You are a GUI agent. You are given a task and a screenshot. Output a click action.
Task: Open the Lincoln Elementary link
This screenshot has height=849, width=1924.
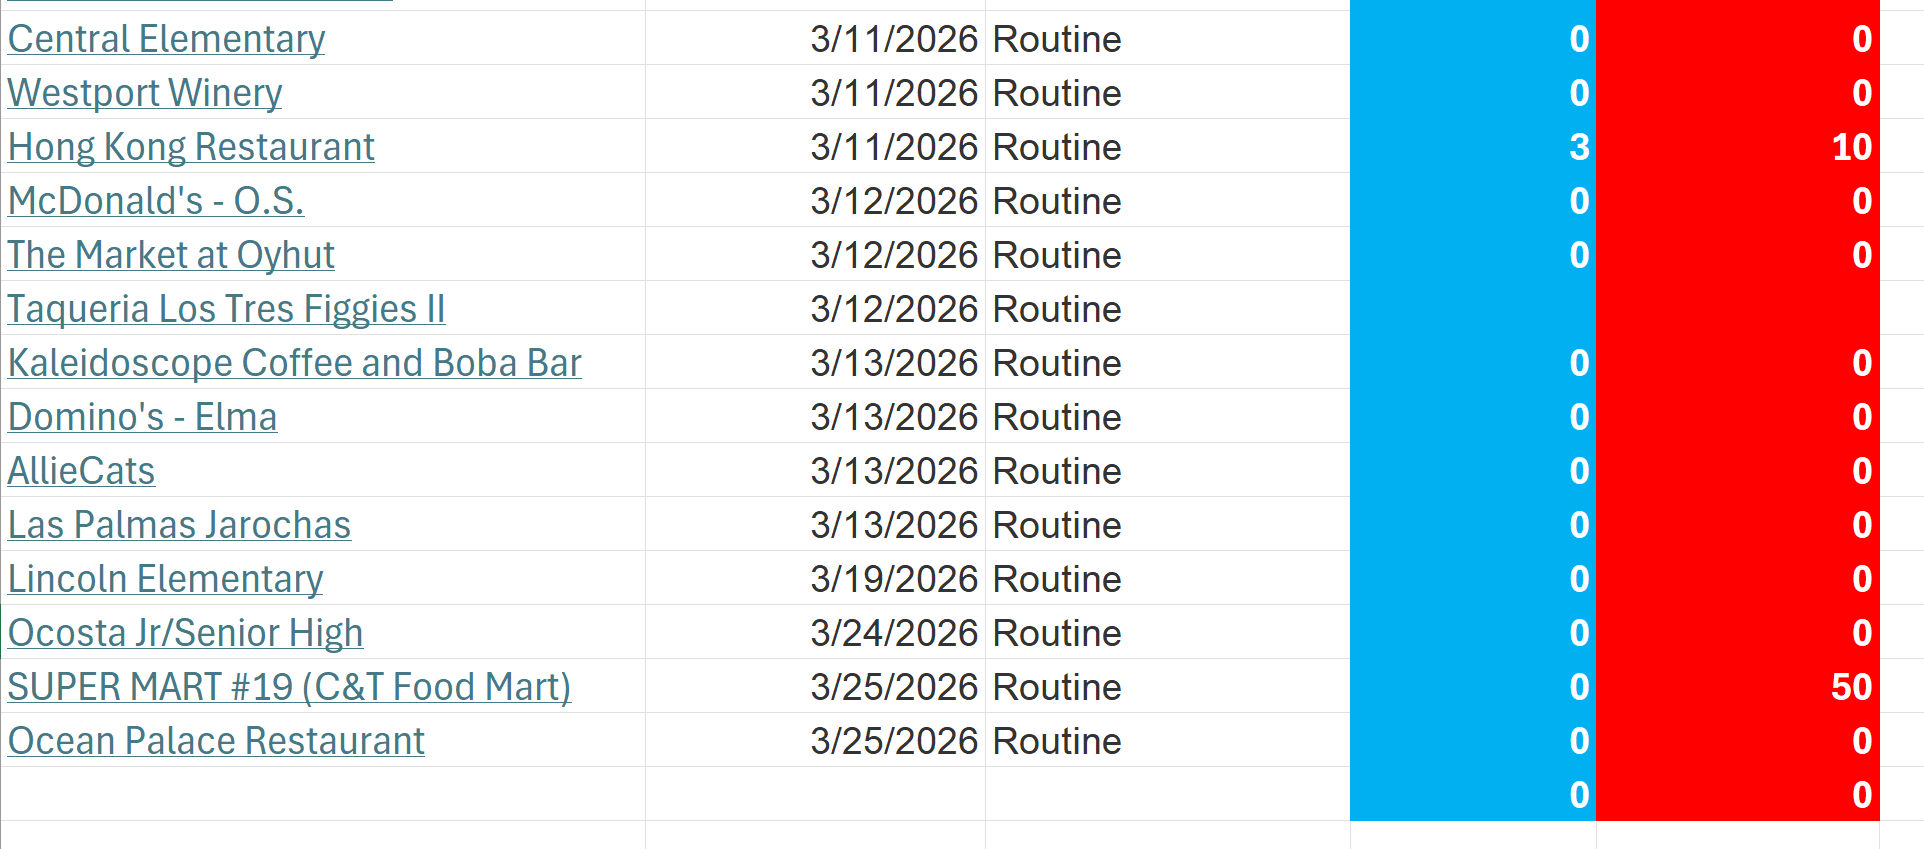[x=165, y=579]
